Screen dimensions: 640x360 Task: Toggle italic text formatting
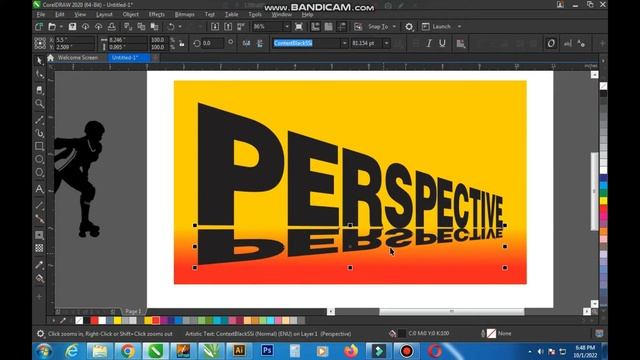tap(429, 44)
